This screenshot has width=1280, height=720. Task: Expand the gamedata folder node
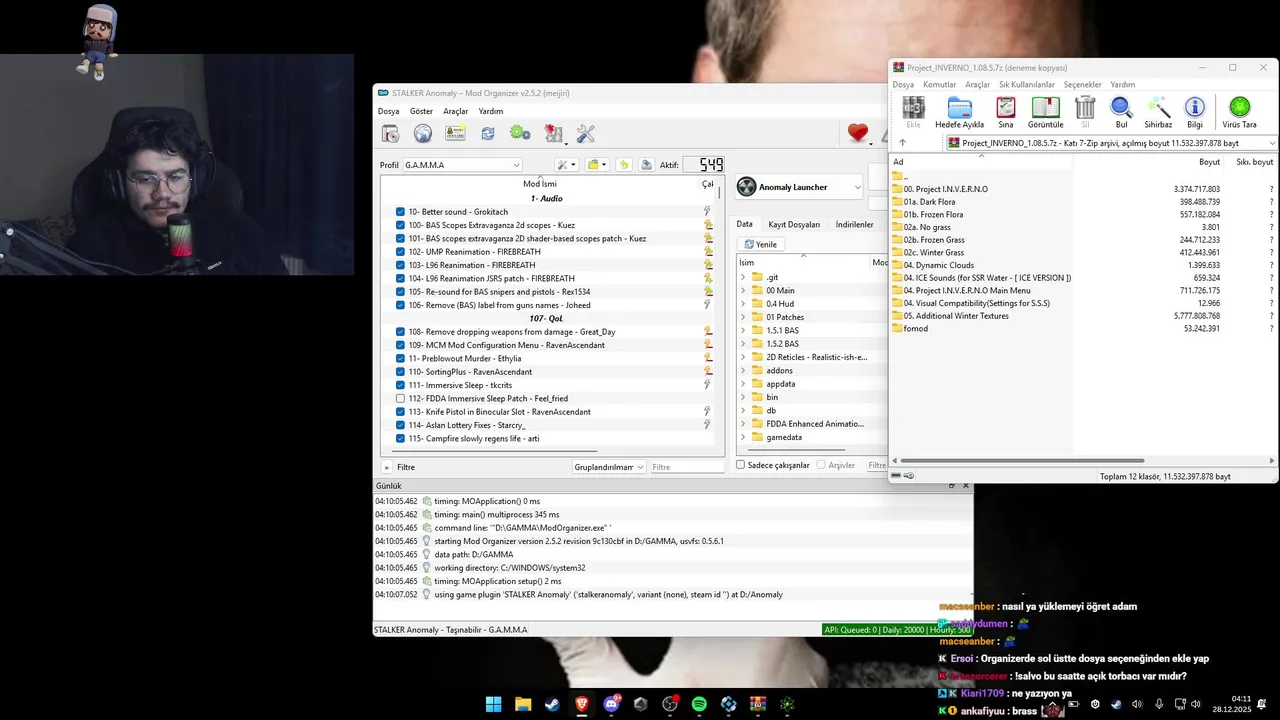click(743, 437)
